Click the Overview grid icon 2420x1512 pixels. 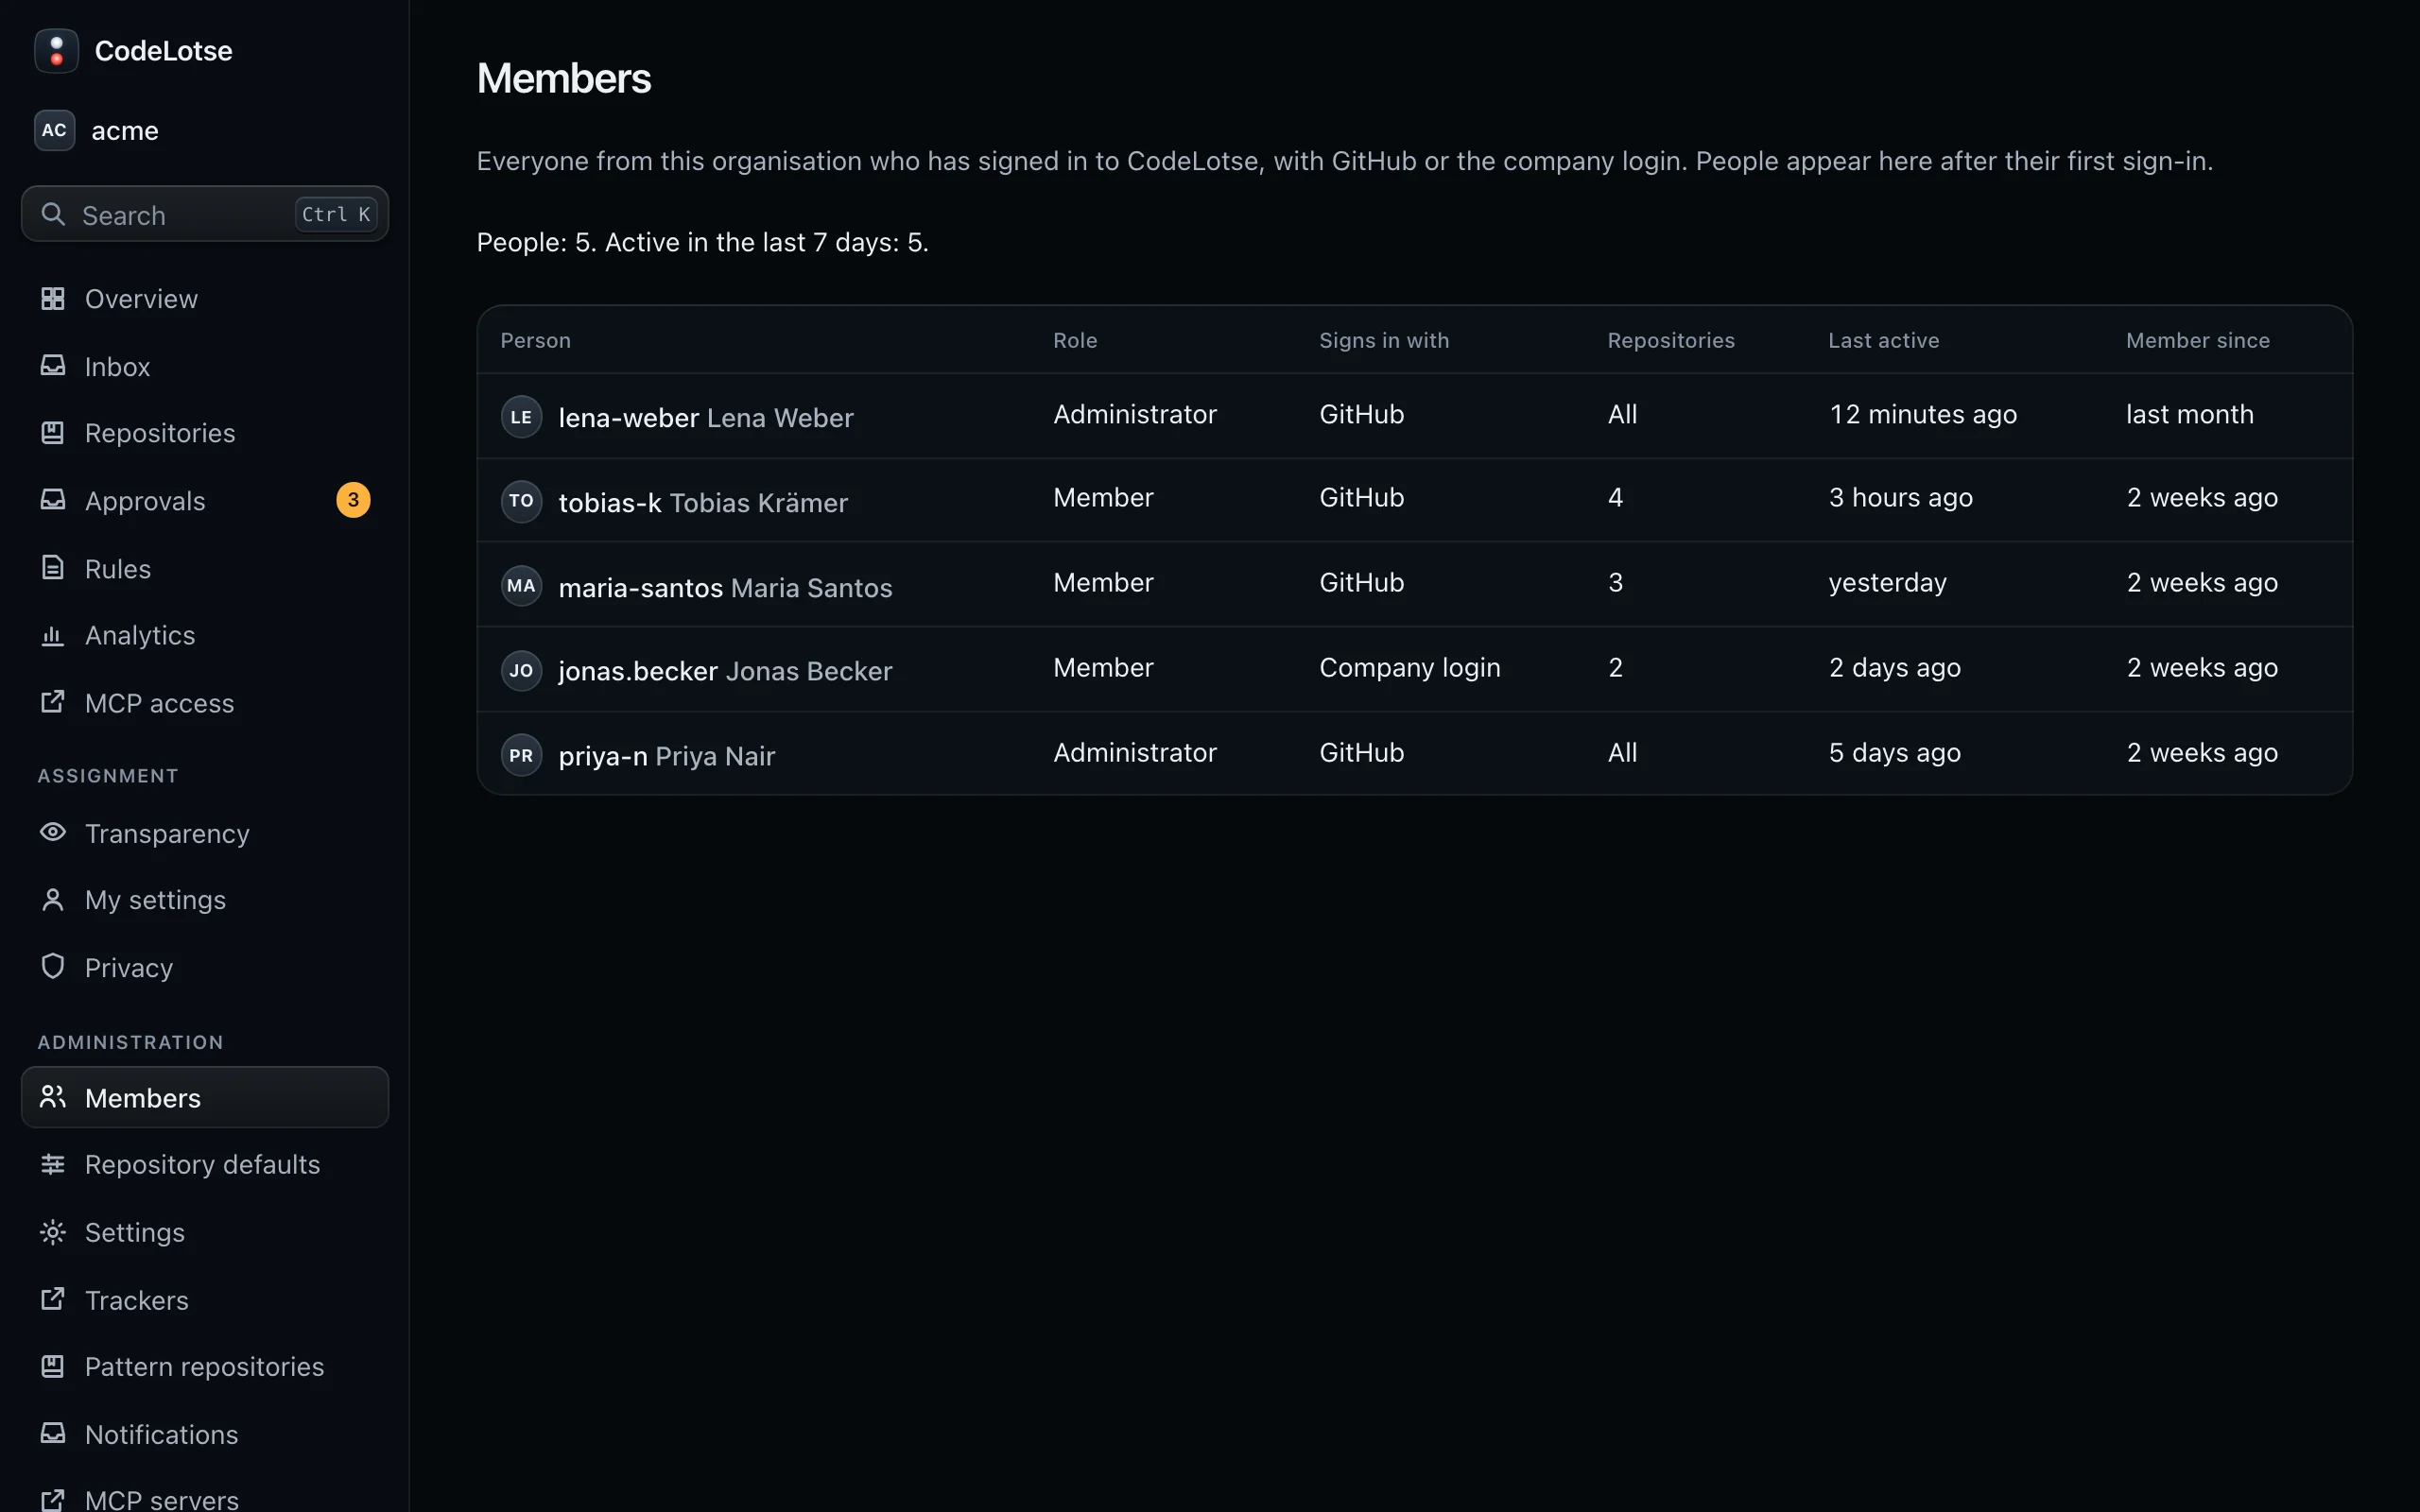[x=53, y=298]
